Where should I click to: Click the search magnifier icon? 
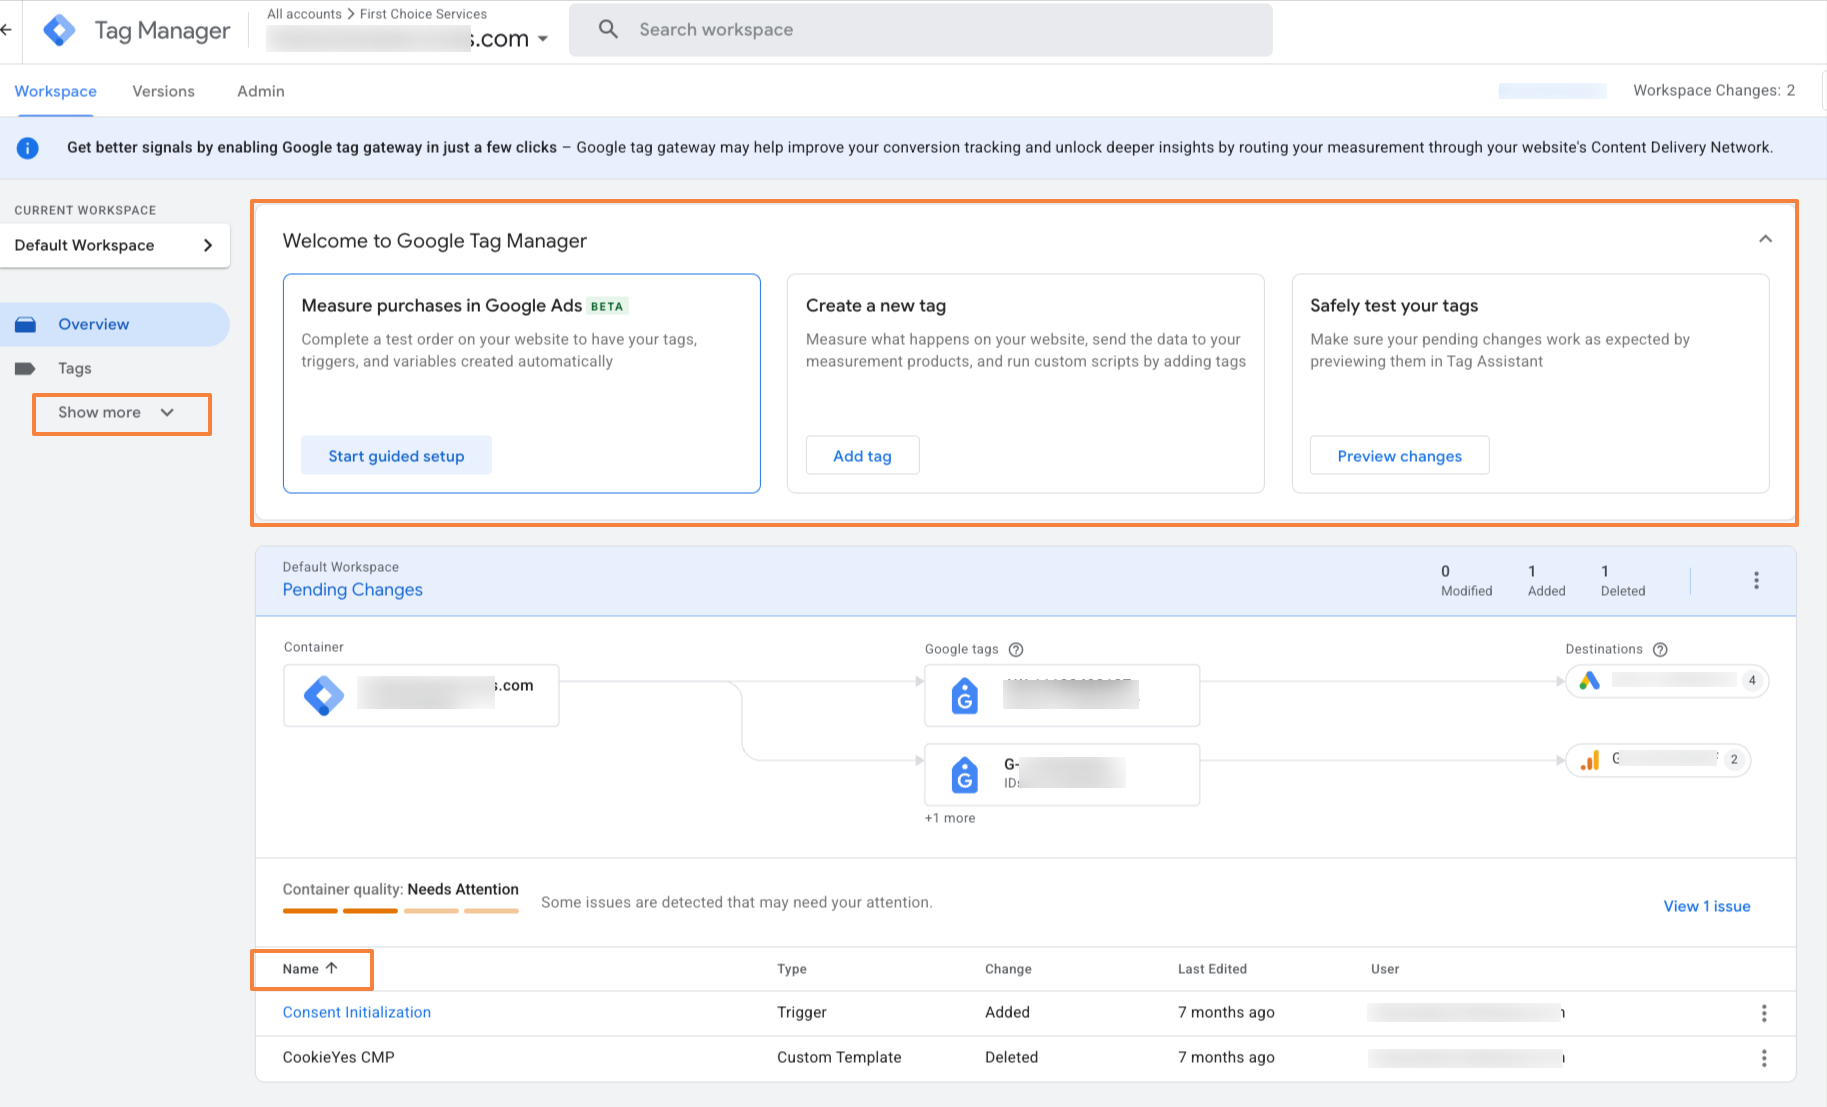coord(608,29)
